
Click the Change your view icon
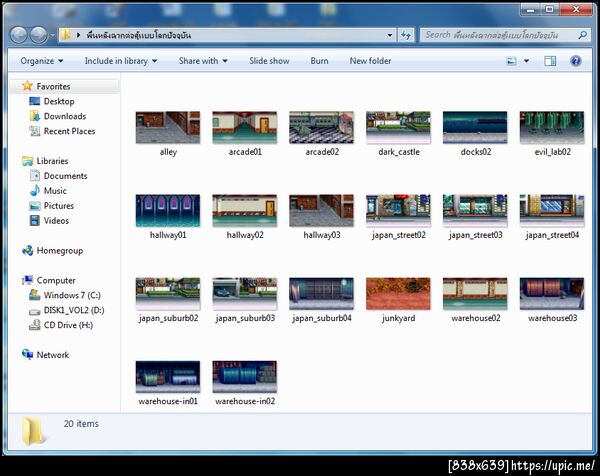512,61
